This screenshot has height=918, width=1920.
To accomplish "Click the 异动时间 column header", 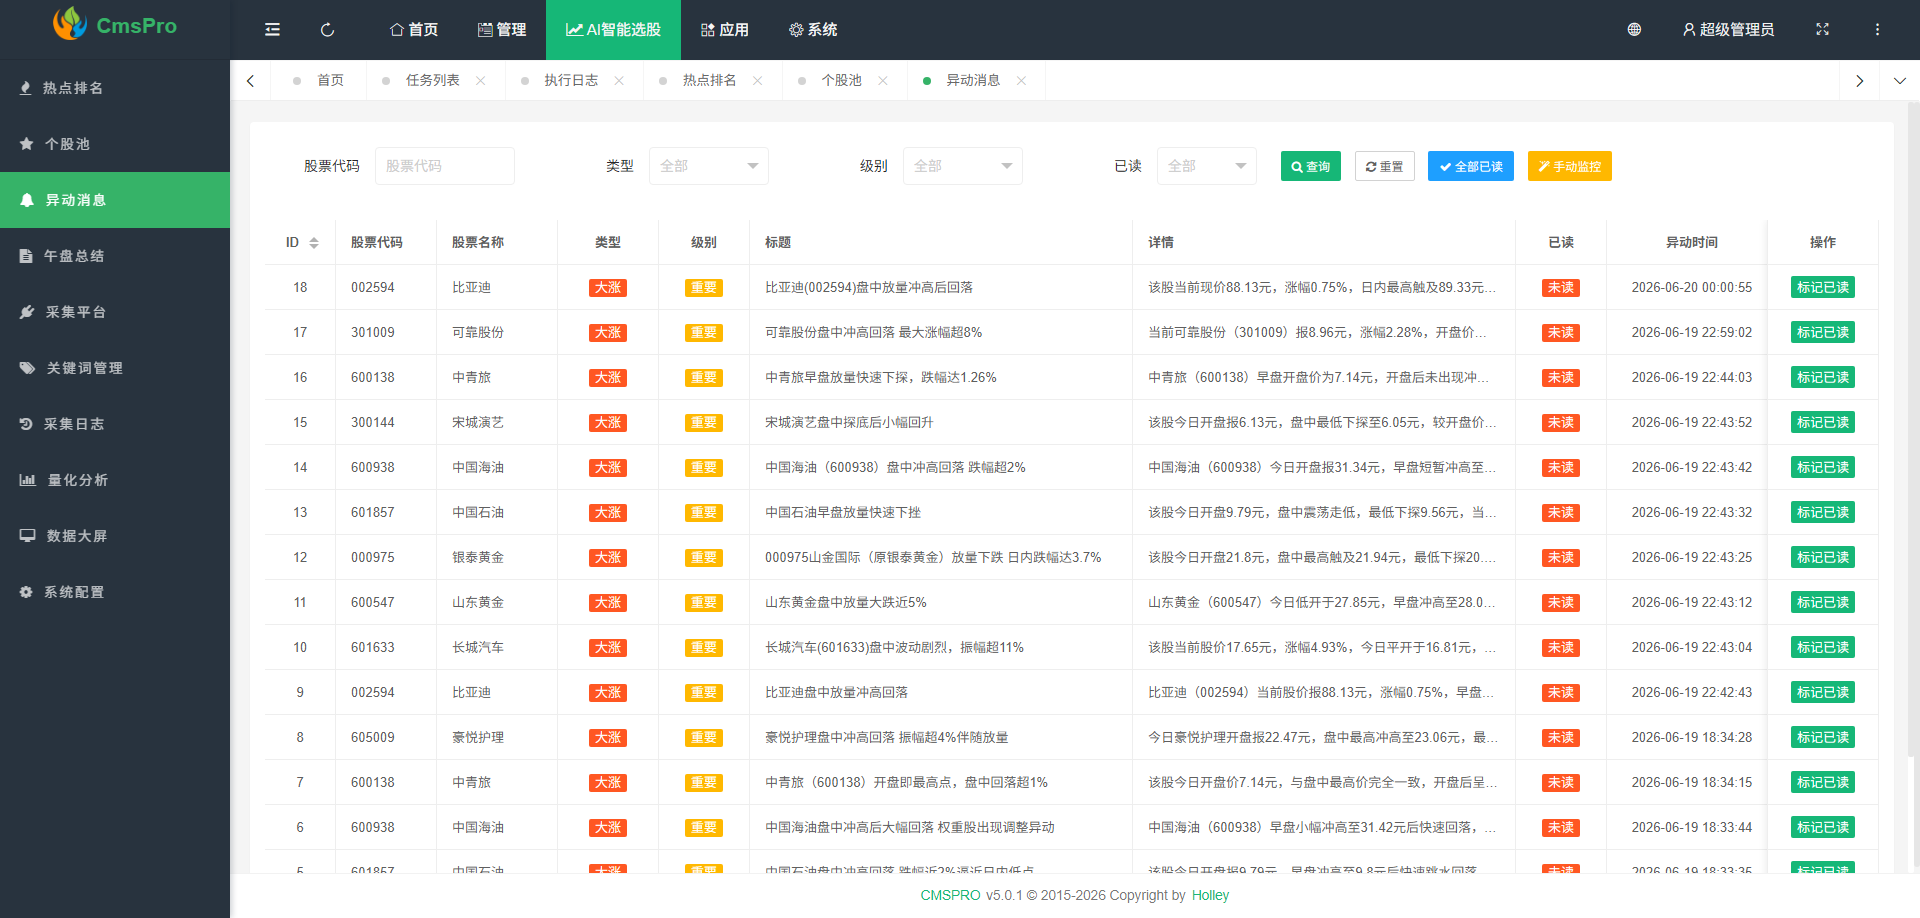I will tap(1691, 243).
